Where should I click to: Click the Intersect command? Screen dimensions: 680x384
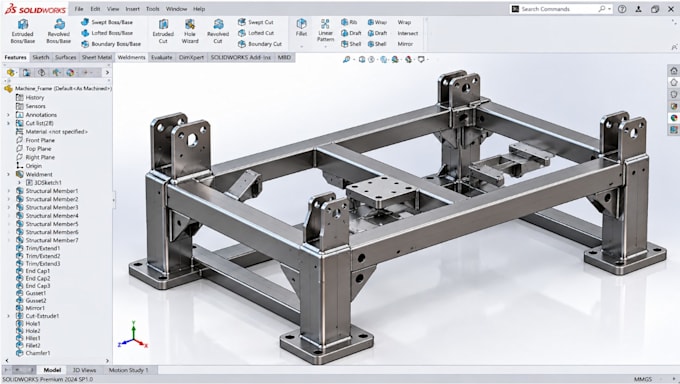click(408, 33)
